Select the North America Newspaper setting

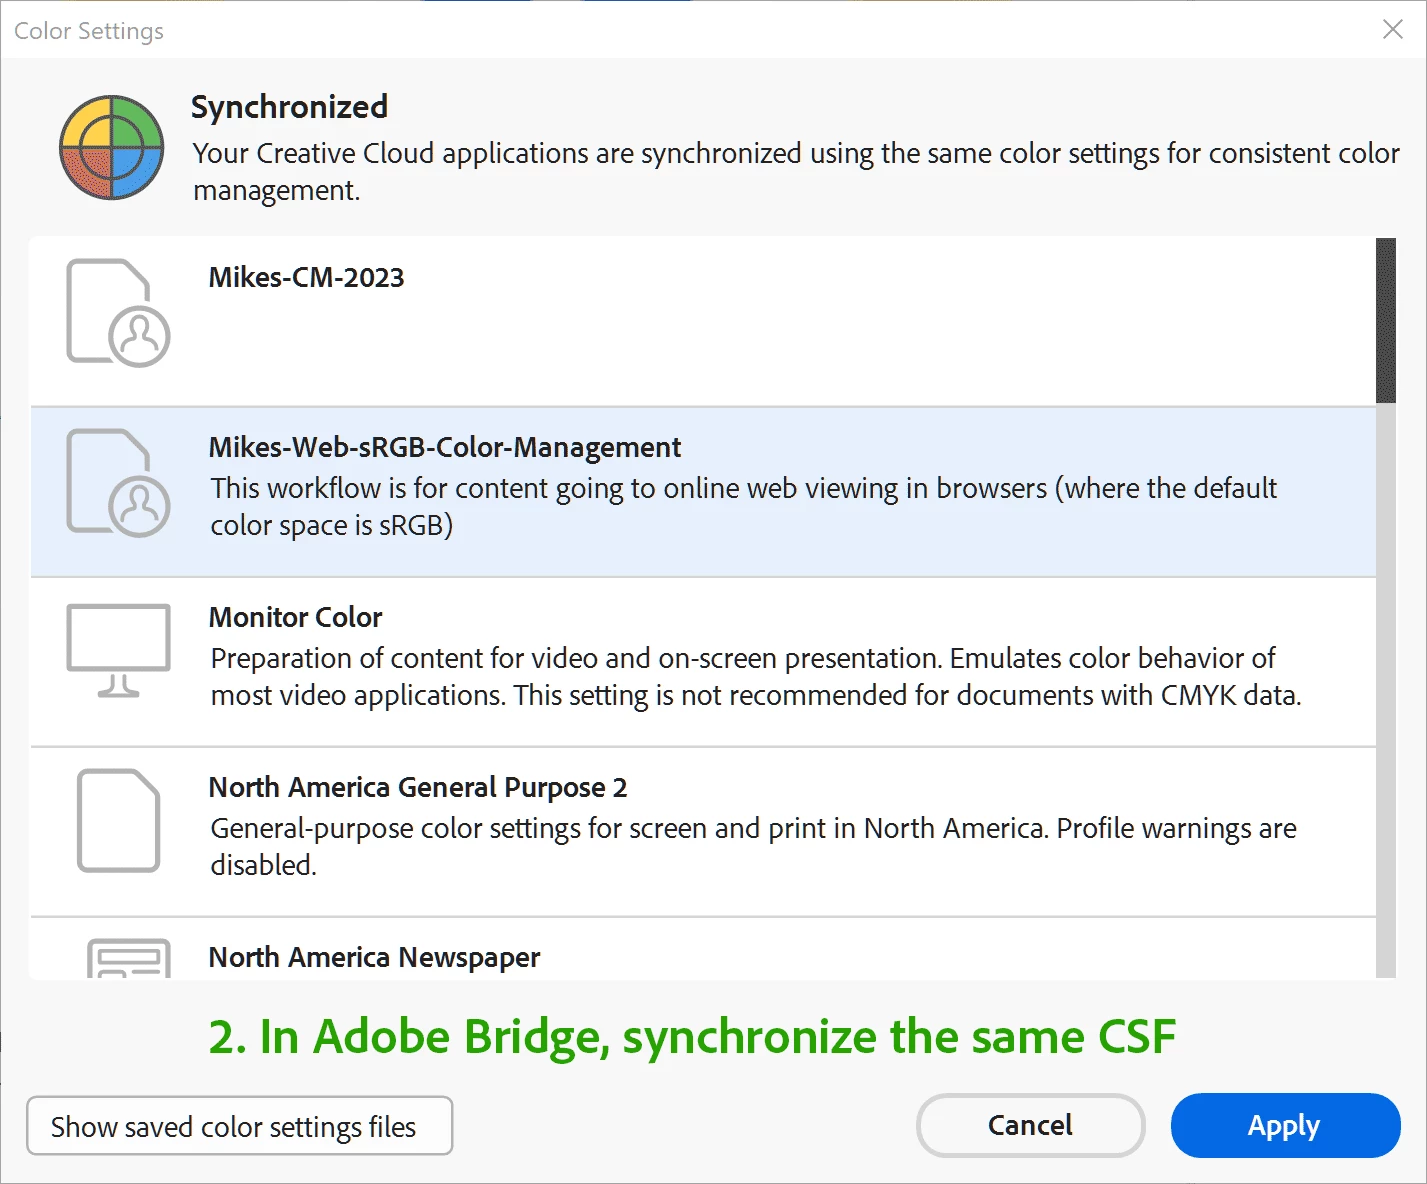(374, 958)
